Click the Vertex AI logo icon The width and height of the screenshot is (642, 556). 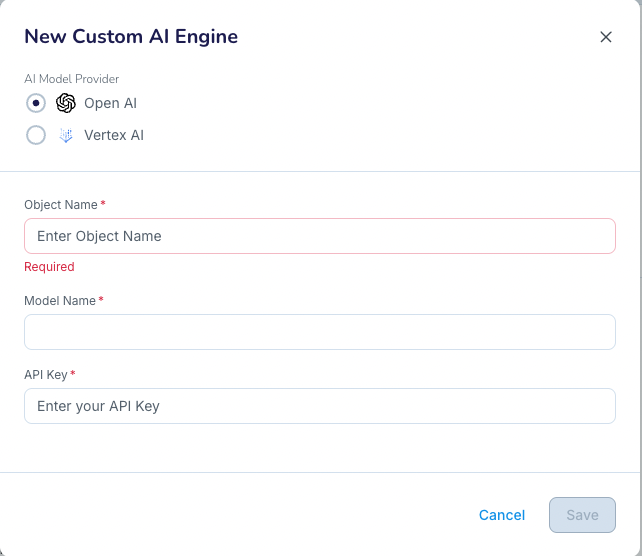click(66, 135)
